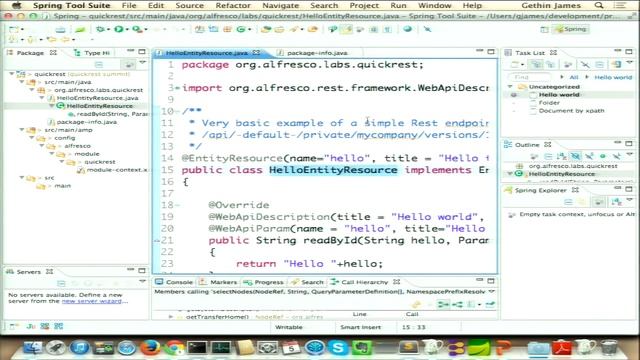This screenshot has height=360, width=640.
Task: Toggle Hide Non-Public Members green dot
Action: [x=603, y=156]
